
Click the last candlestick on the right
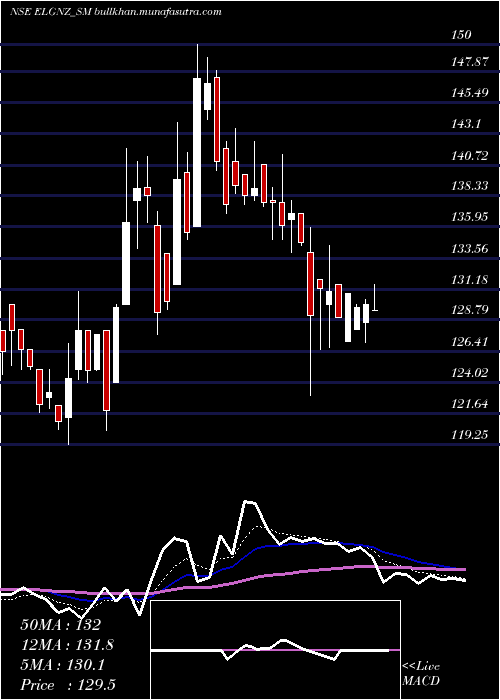coord(375,297)
